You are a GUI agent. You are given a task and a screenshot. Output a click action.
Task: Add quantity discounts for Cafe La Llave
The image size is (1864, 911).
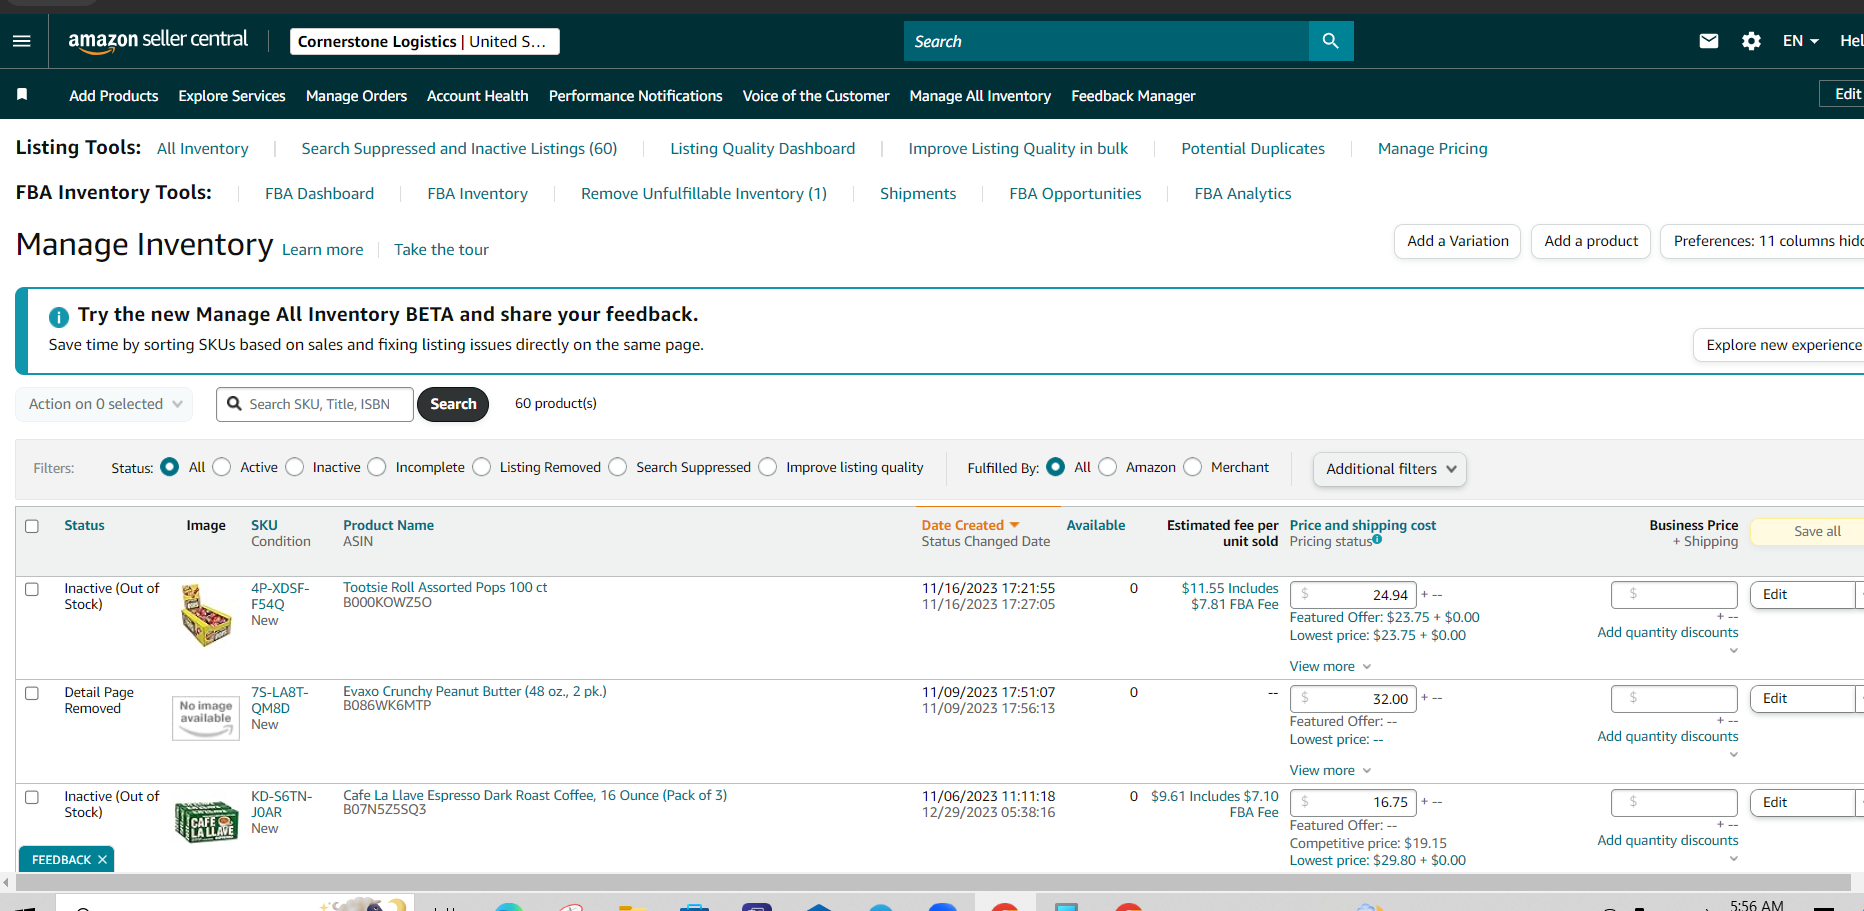pyautogui.click(x=1668, y=841)
